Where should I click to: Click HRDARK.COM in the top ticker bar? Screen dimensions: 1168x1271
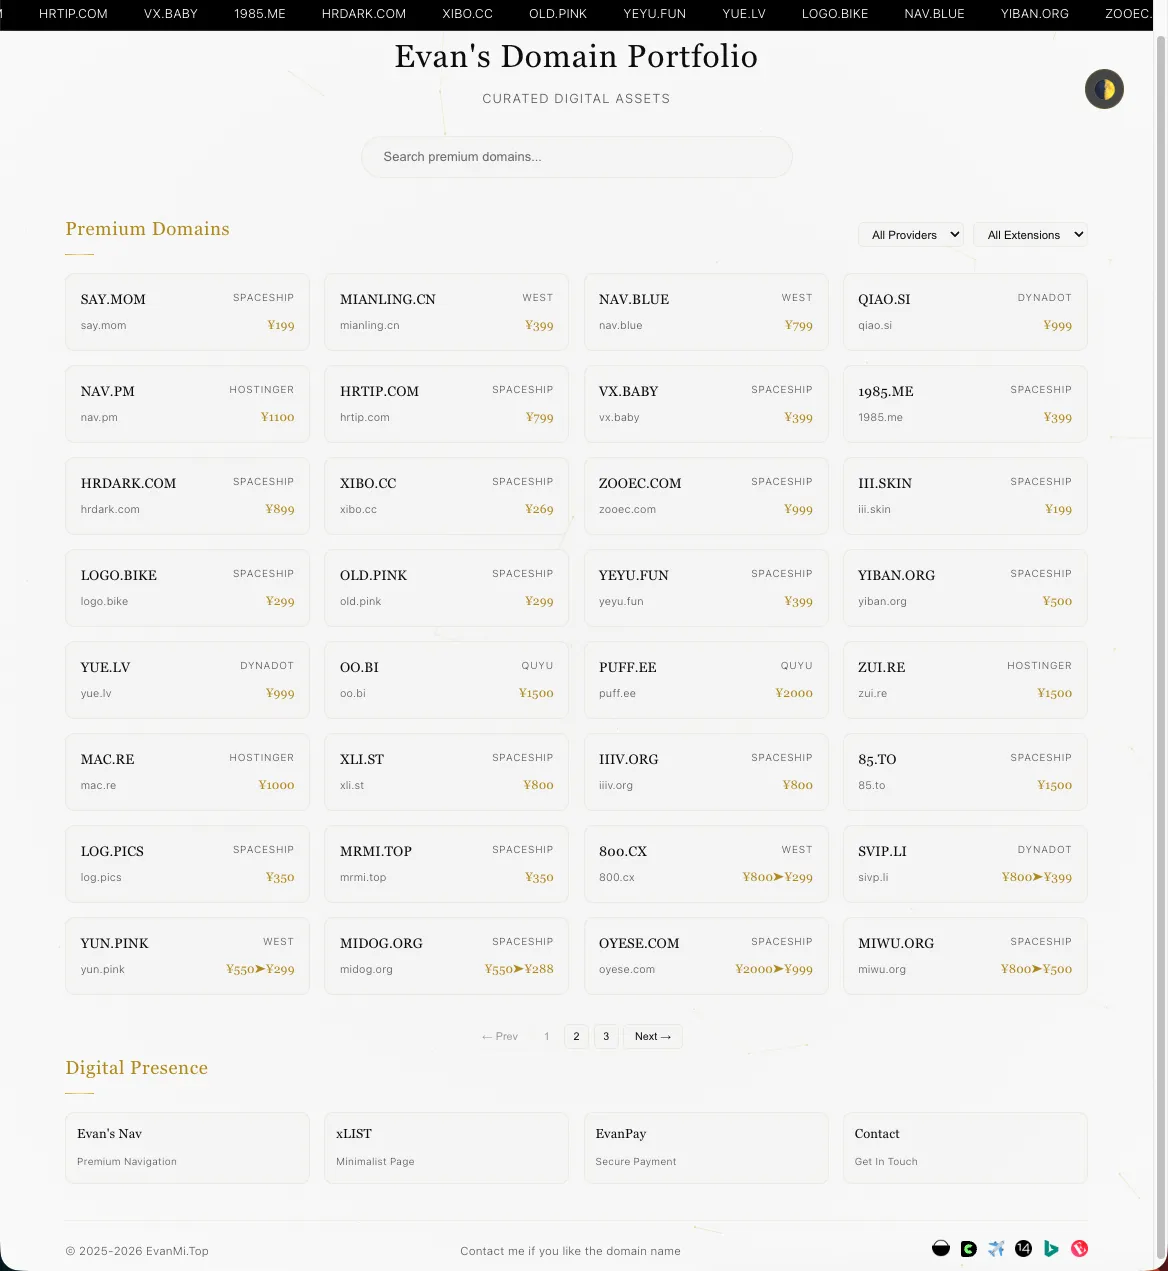[364, 14]
